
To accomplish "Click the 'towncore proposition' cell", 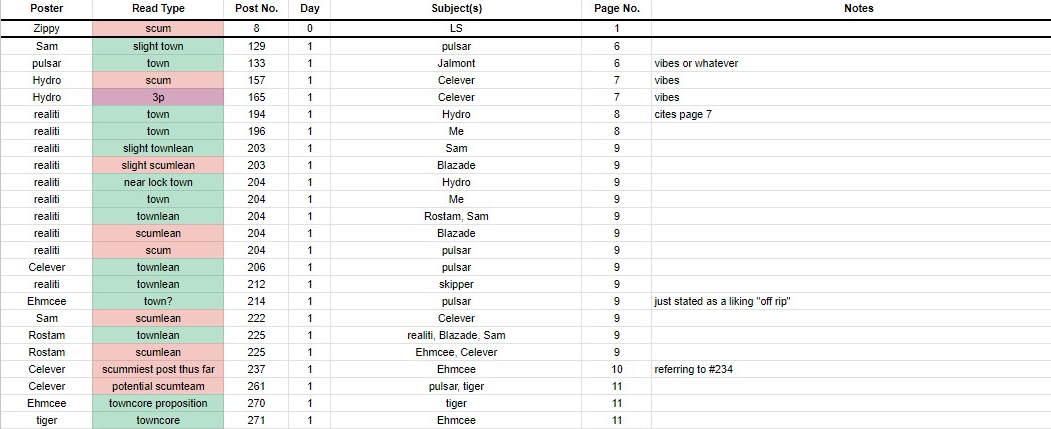I will click(158, 403).
